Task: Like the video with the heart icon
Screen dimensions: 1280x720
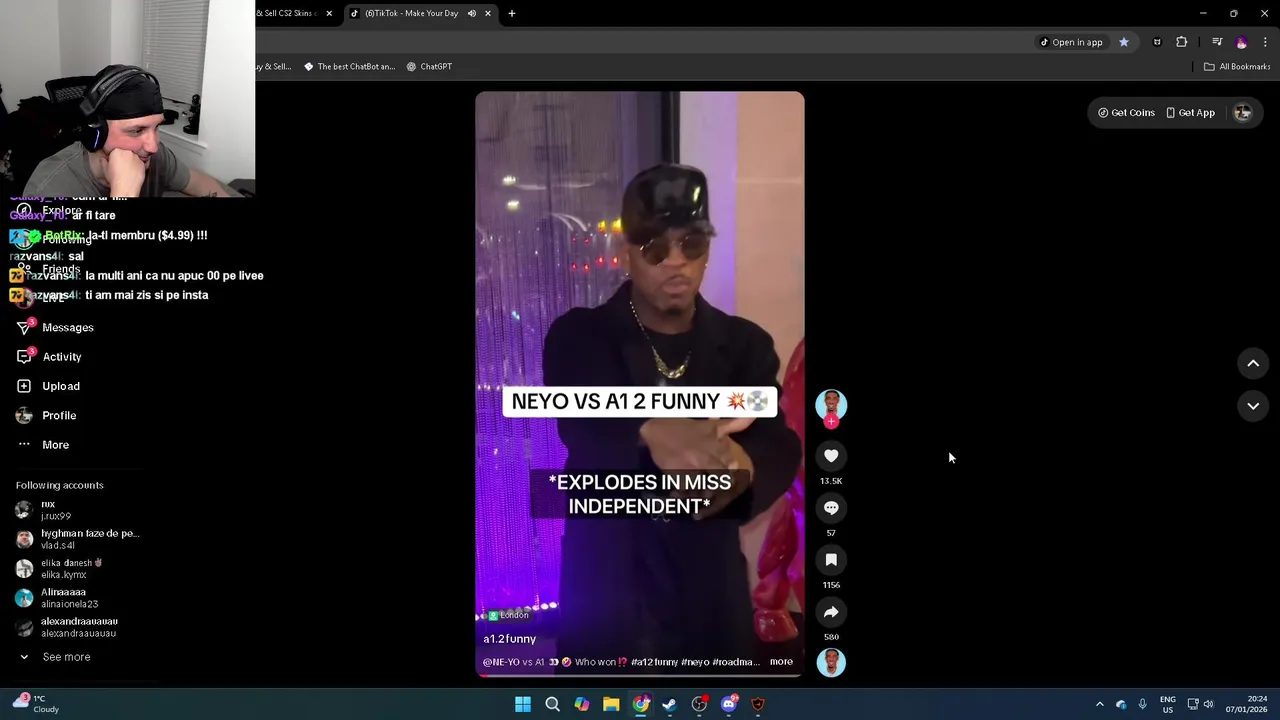Action: [x=831, y=456]
